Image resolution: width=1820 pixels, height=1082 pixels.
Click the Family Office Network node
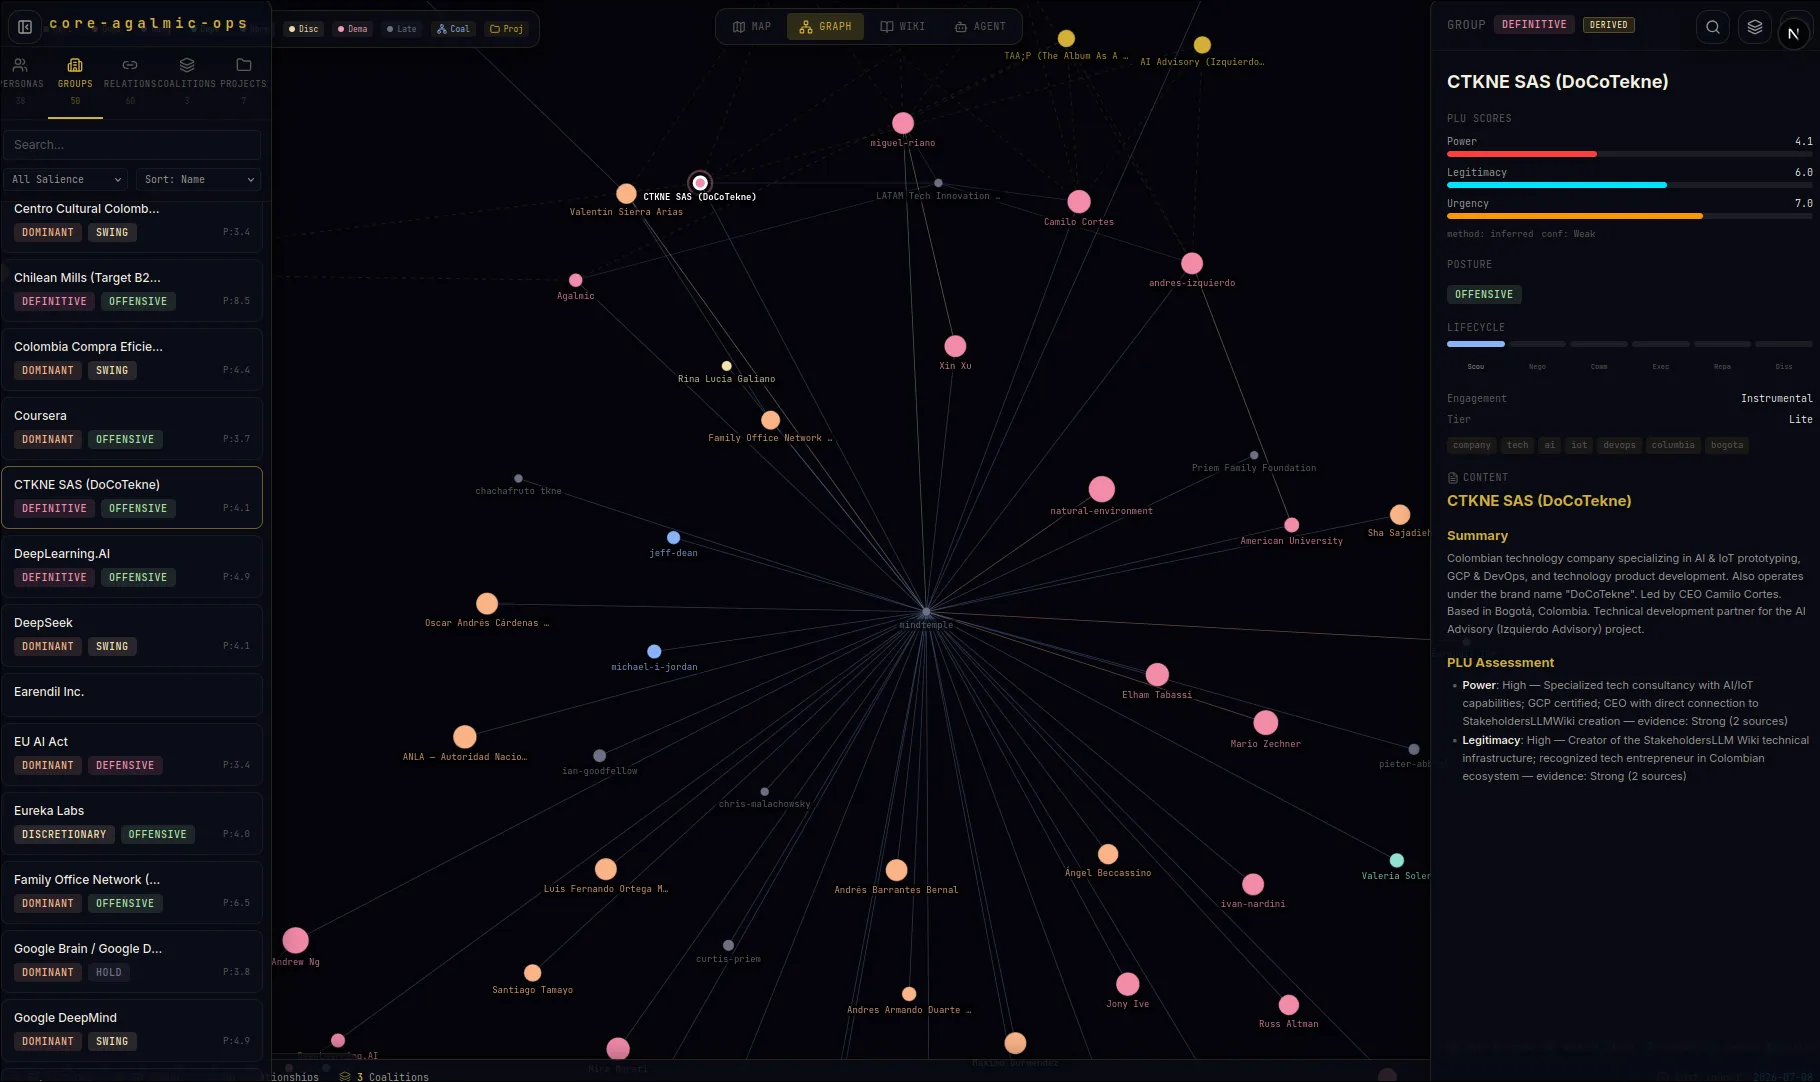[x=770, y=420]
